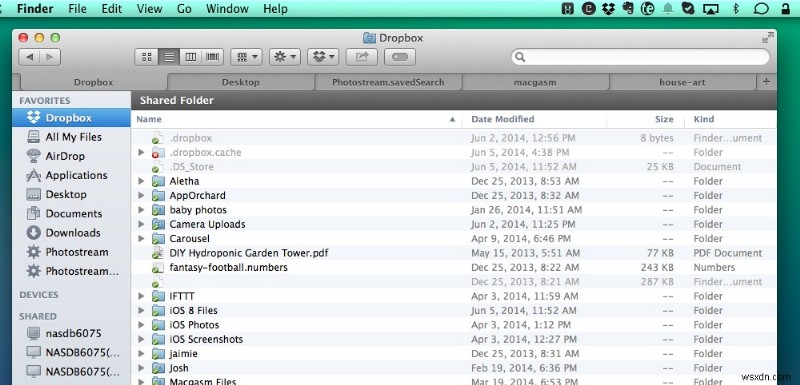Sort by Date Modified column header
The image size is (800, 385).
click(534, 119)
